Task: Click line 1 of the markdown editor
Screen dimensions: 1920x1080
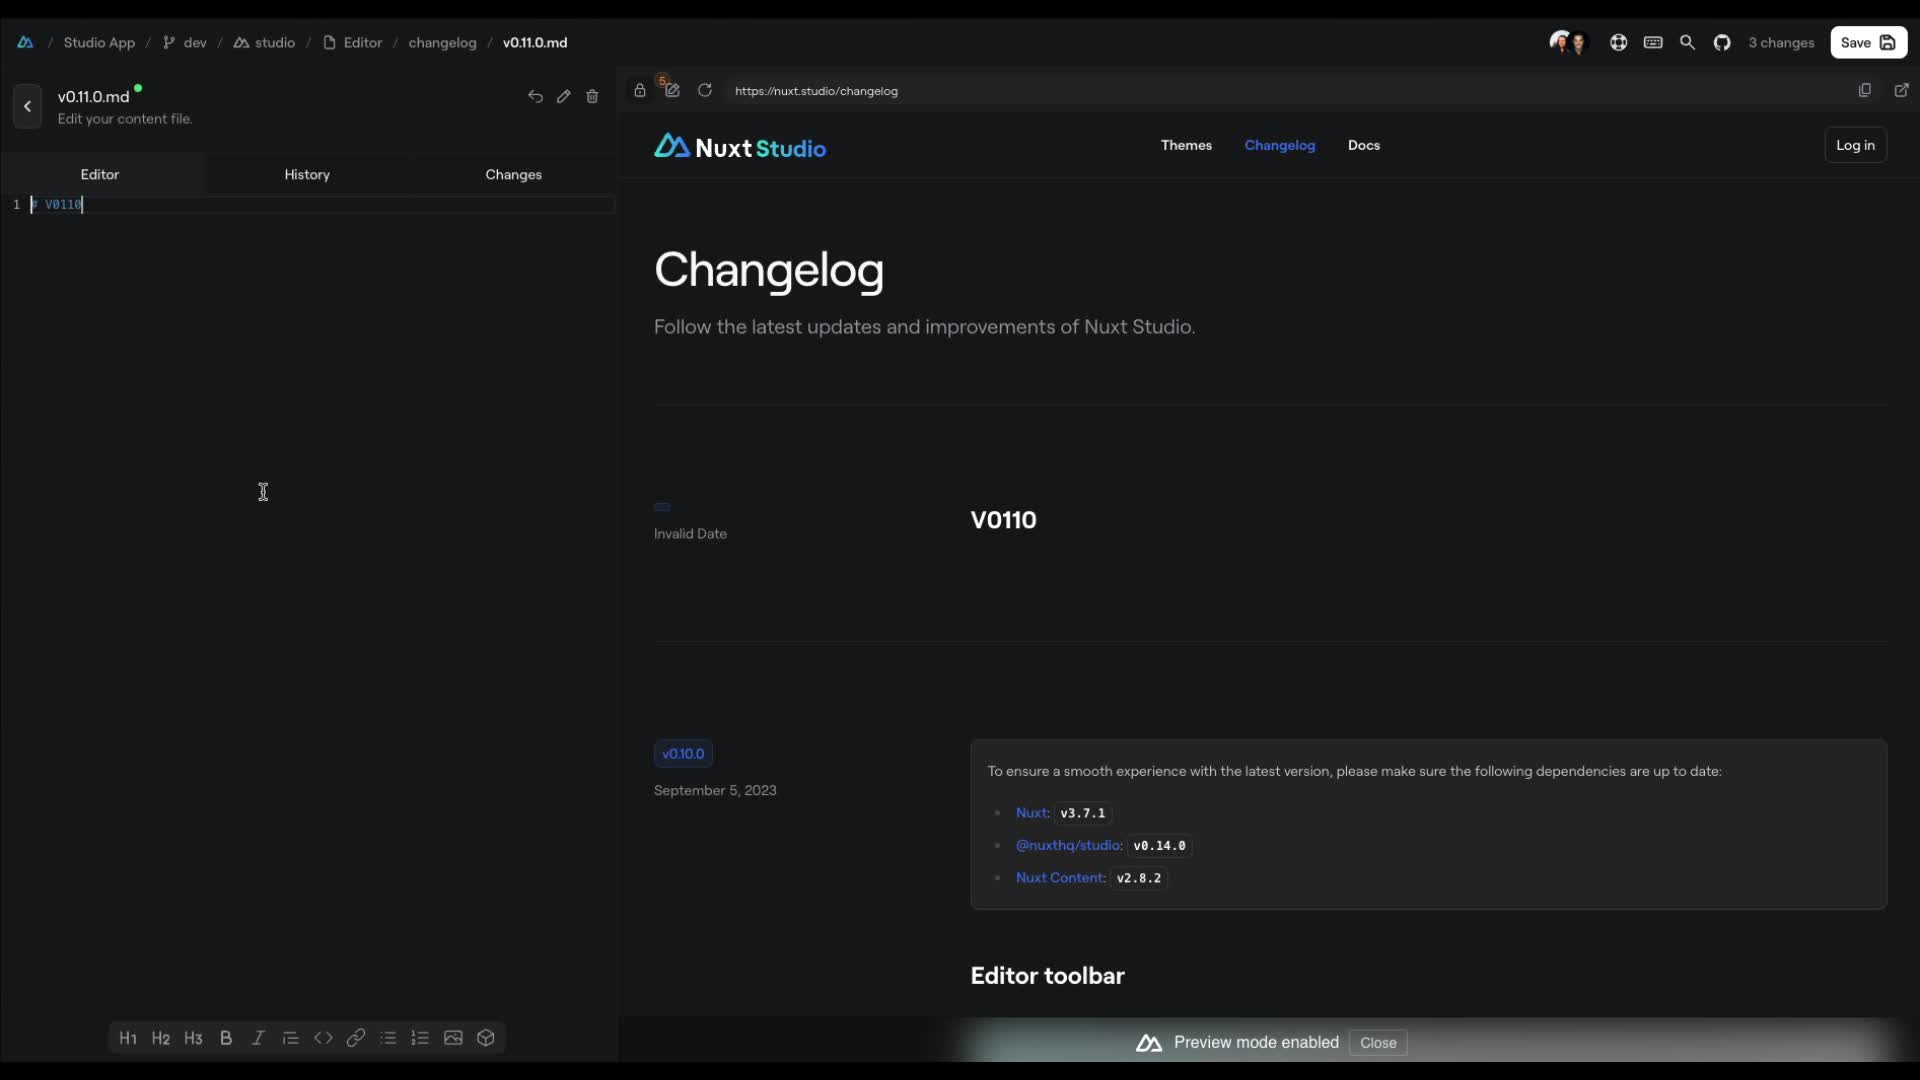Action: 320,204
